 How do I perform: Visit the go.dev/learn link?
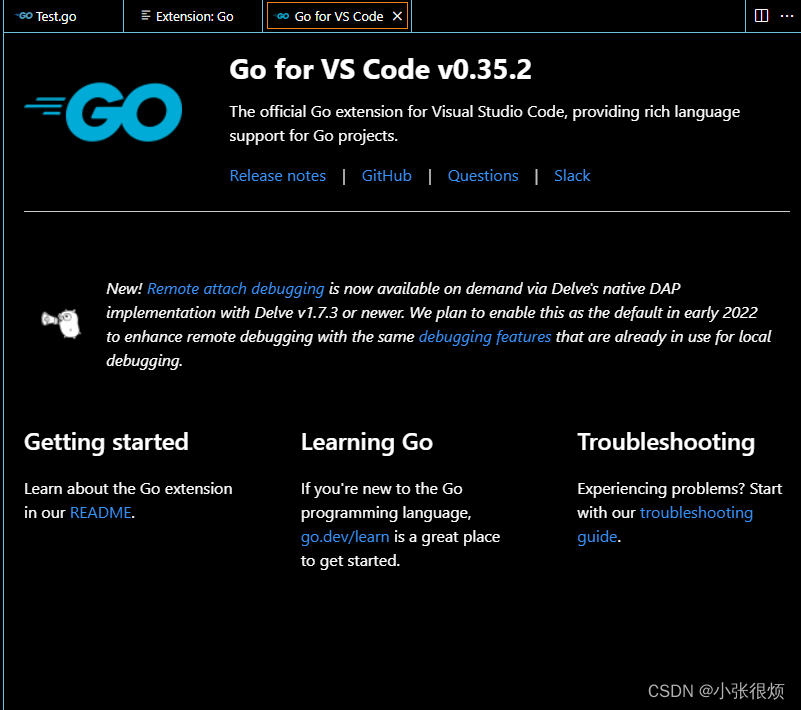pyautogui.click(x=345, y=537)
